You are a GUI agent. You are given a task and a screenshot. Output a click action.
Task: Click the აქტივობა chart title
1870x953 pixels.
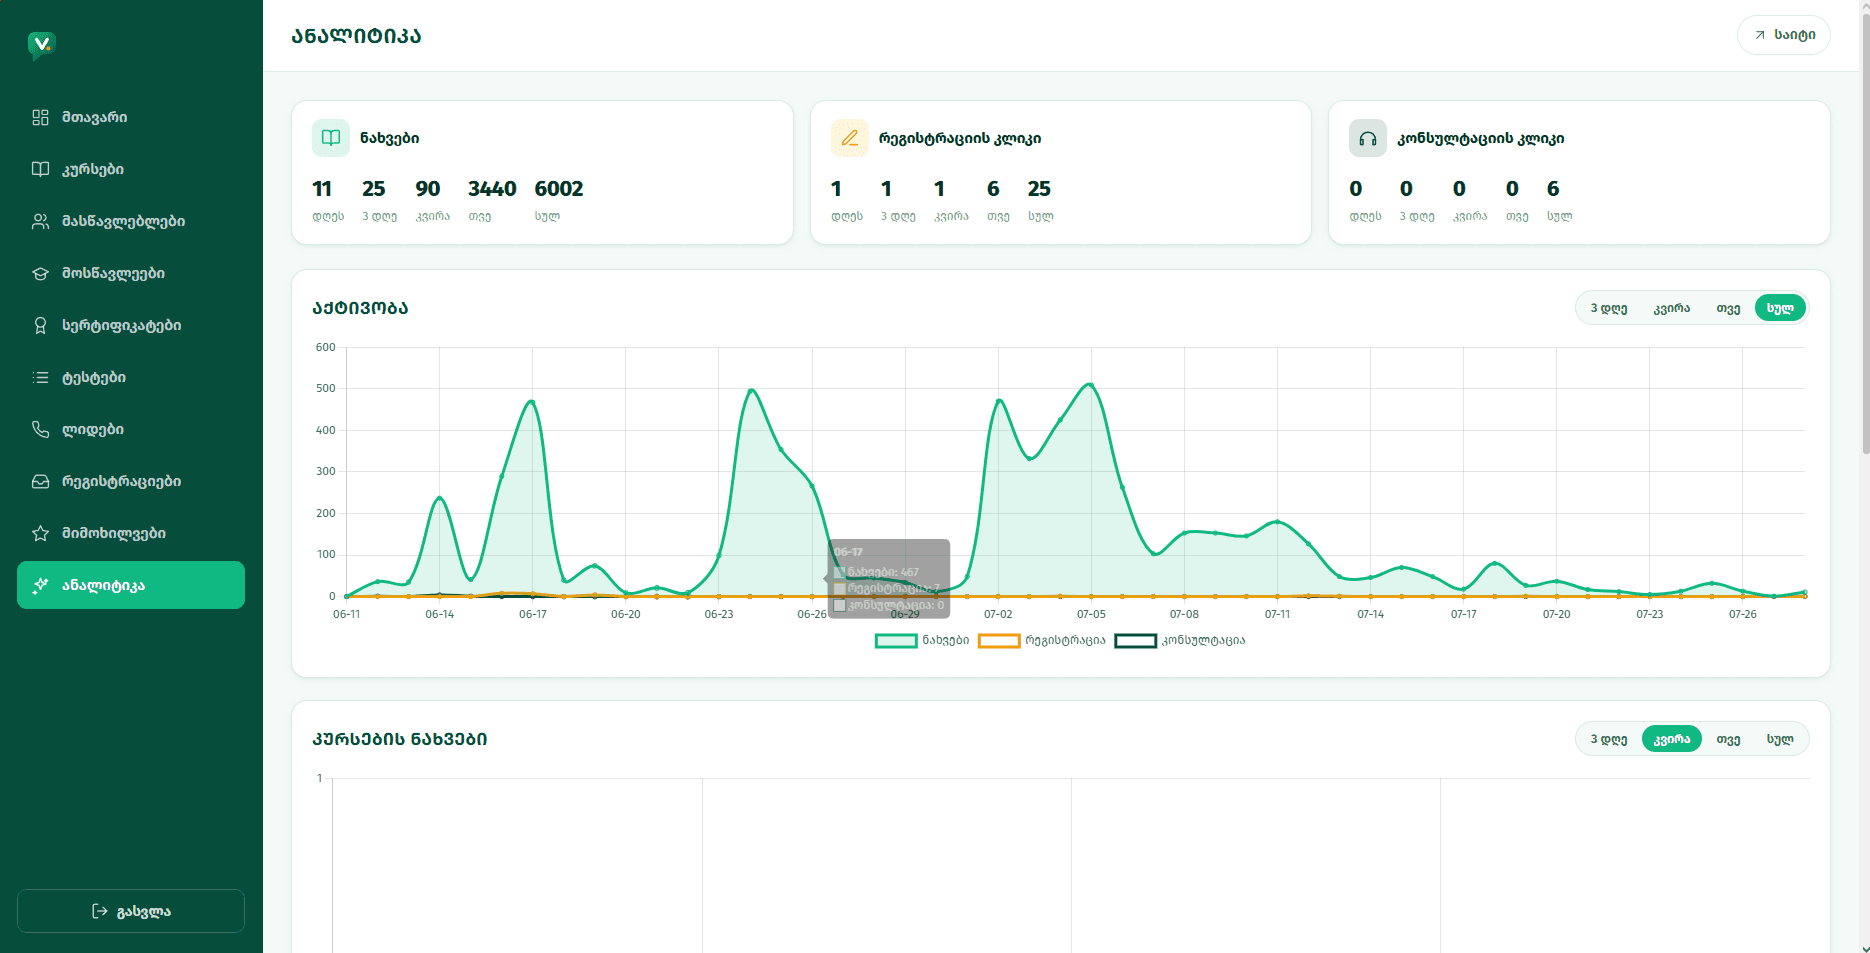[360, 308]
